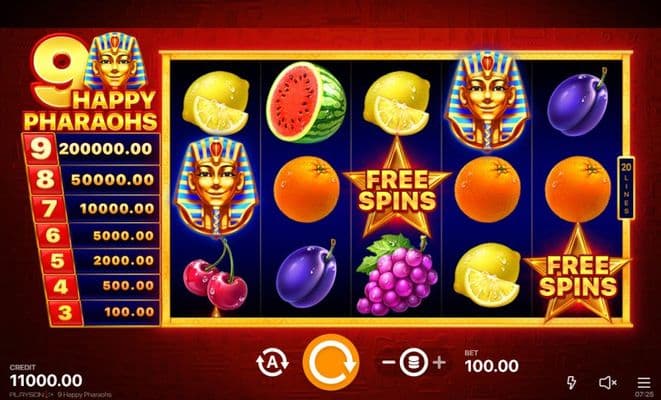Open the hamburger menu
Screen dimensions: 661x400
644,383
